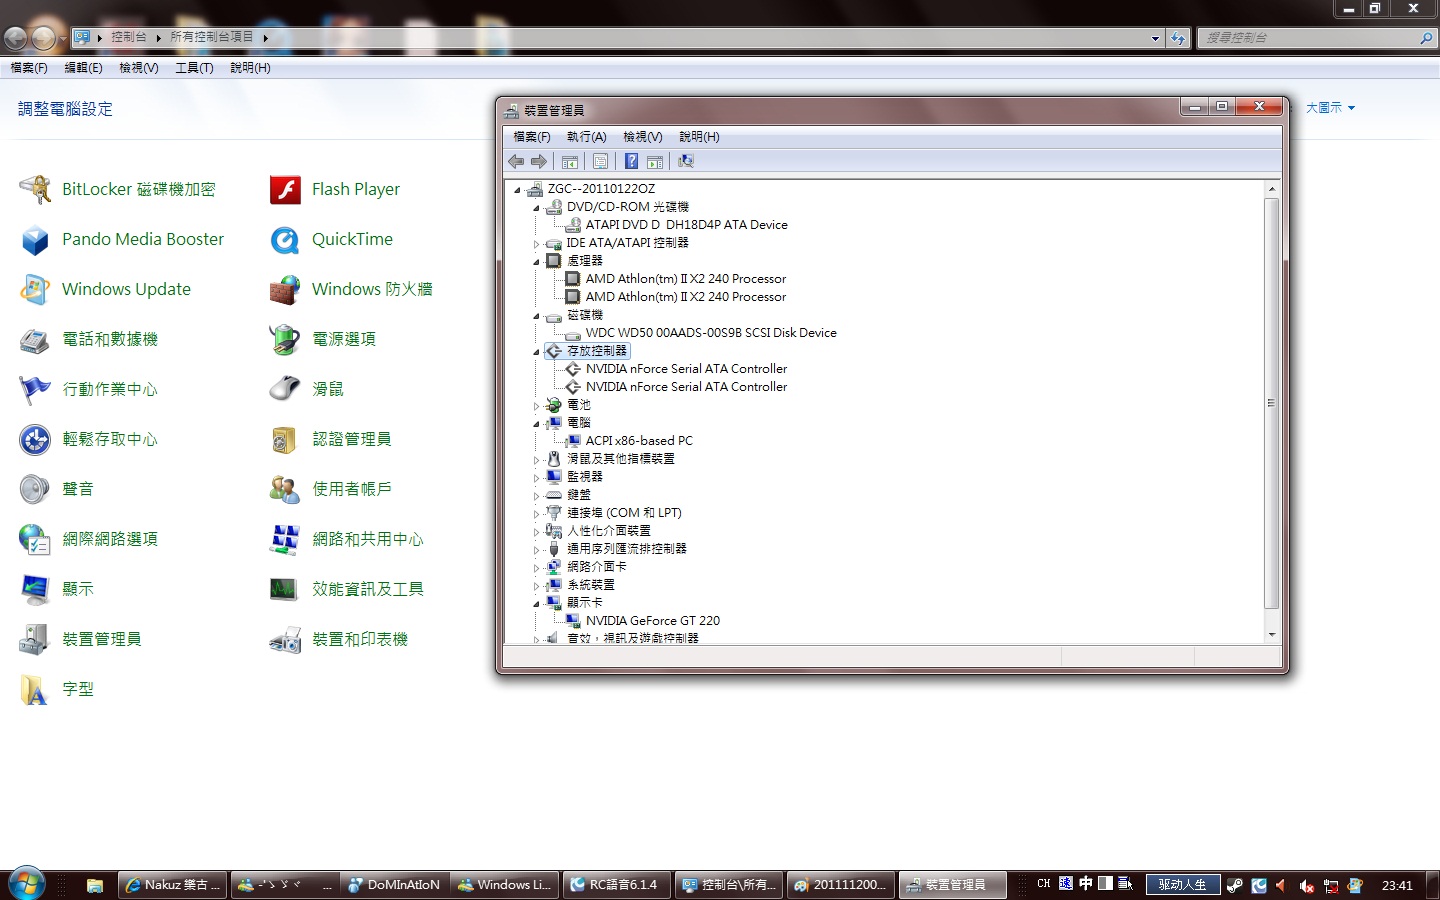Open the 執行(A) menu in Device Manager
This screenshot has height=900, width=1440.
pyautogui.click(x=586, y=137)
